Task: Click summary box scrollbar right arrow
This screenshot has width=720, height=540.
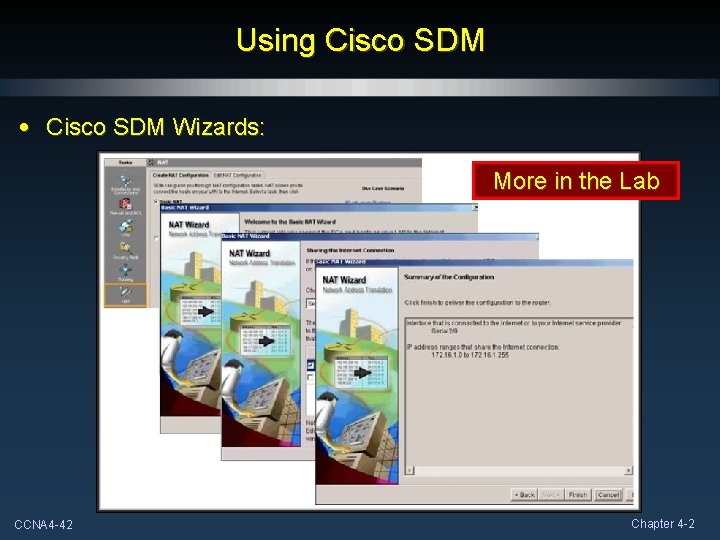Action: [628, 471]
